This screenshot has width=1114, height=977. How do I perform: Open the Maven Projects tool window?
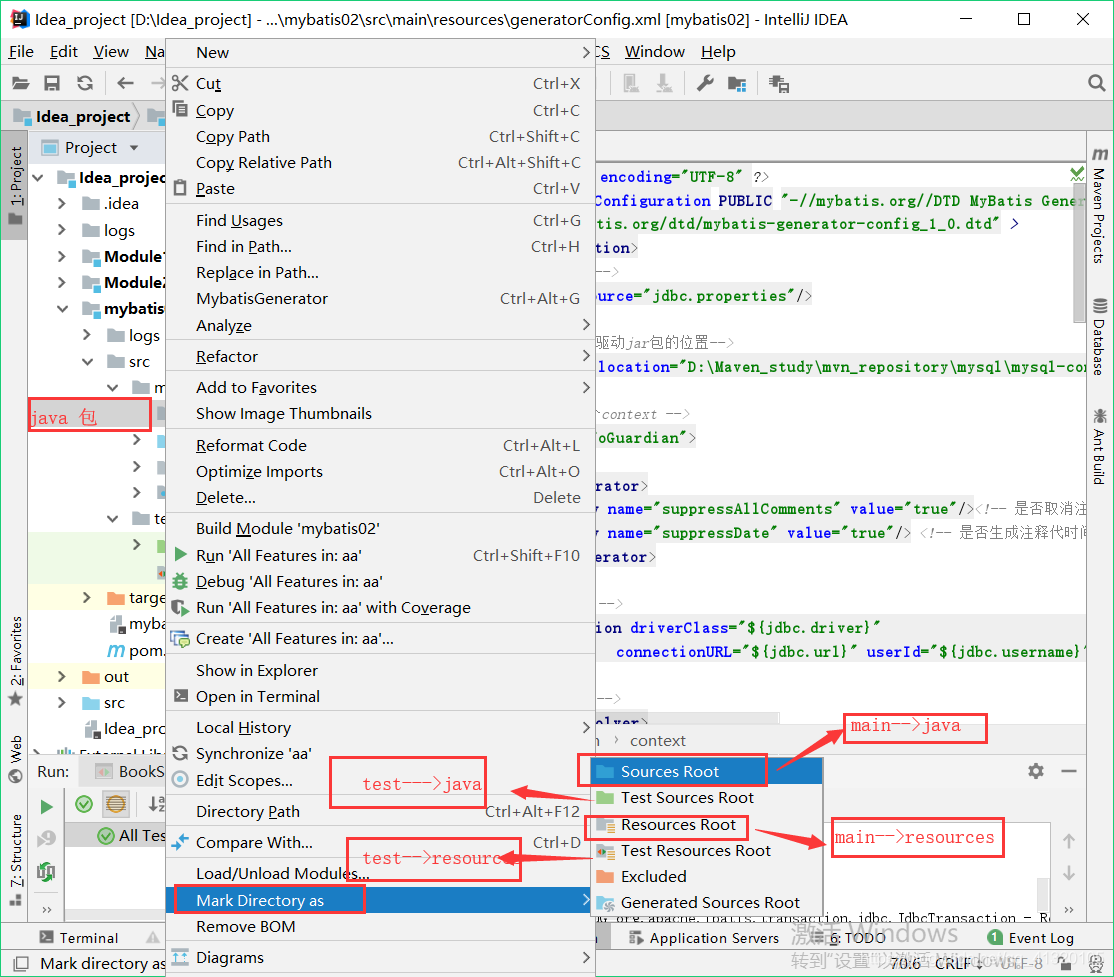click(x=1099, y=206)
